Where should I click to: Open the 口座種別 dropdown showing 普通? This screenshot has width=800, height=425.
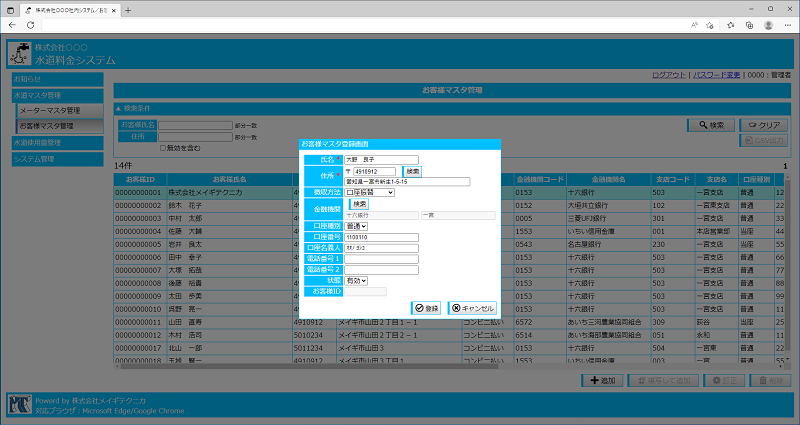coord(357,226)
